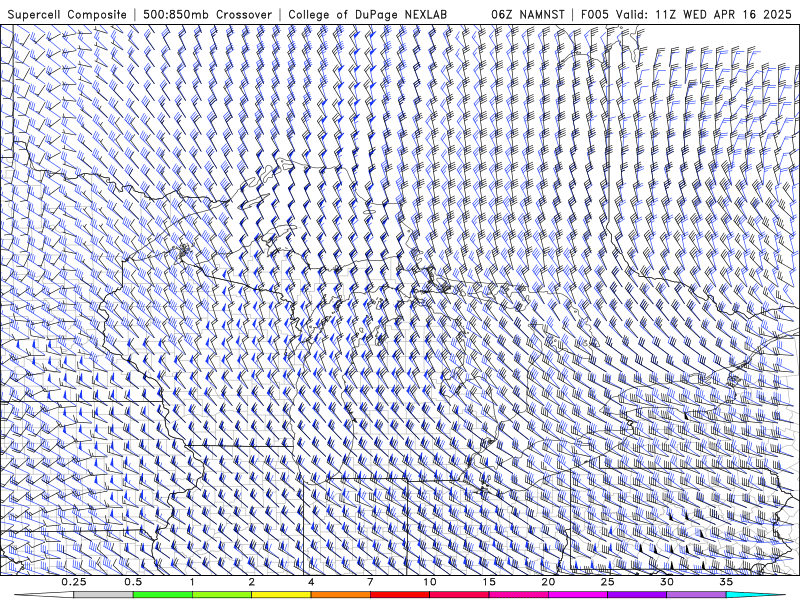Click the "15" color scale label
Image resolution: width=800 pixels, height=600 pixels.
(489, 582)
